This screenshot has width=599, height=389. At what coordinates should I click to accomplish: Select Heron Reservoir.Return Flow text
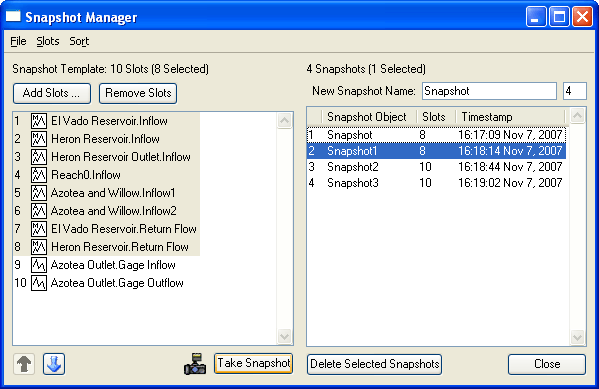120,247
